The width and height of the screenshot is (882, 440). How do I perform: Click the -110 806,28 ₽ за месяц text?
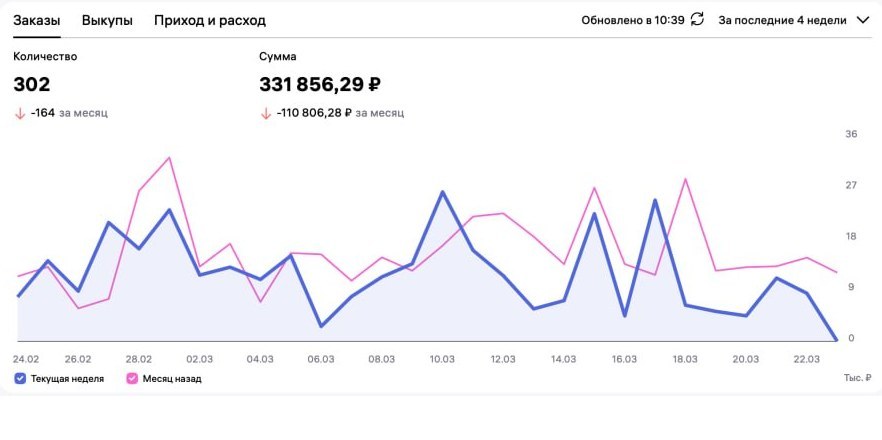click(x=340, y=113)
